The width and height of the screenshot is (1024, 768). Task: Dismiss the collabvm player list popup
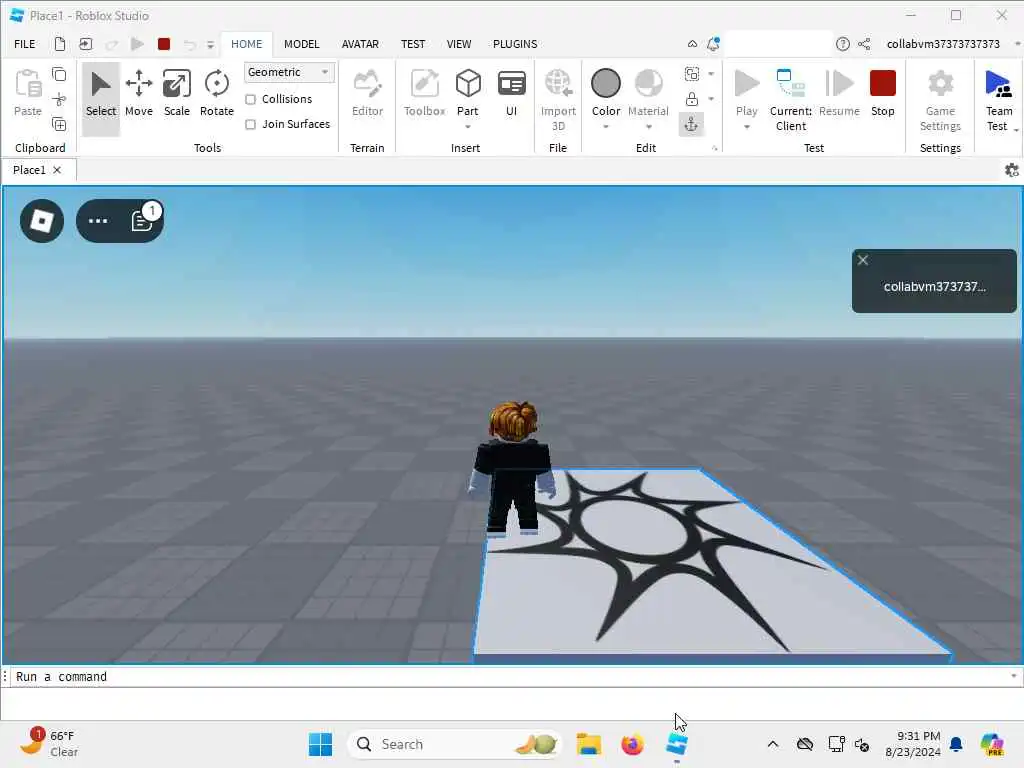tap(863, 260)
